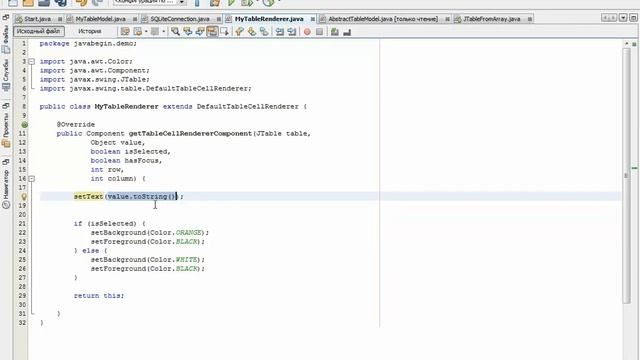The height and width of the screenshot is (360, 640).
Task: Go back using editor toolbar Back icon
Action: 138,31
